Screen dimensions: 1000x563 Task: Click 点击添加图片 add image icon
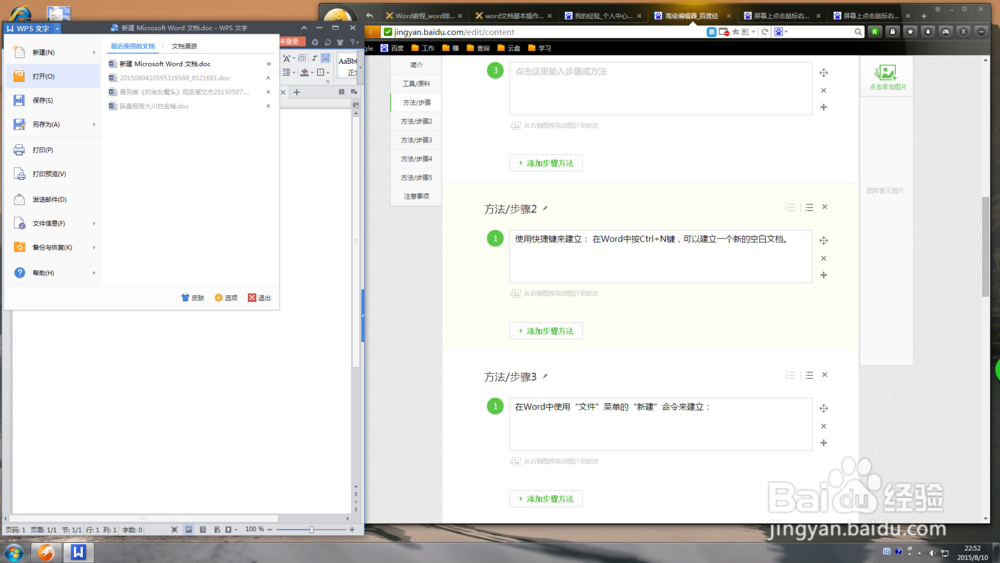[886, 77]
